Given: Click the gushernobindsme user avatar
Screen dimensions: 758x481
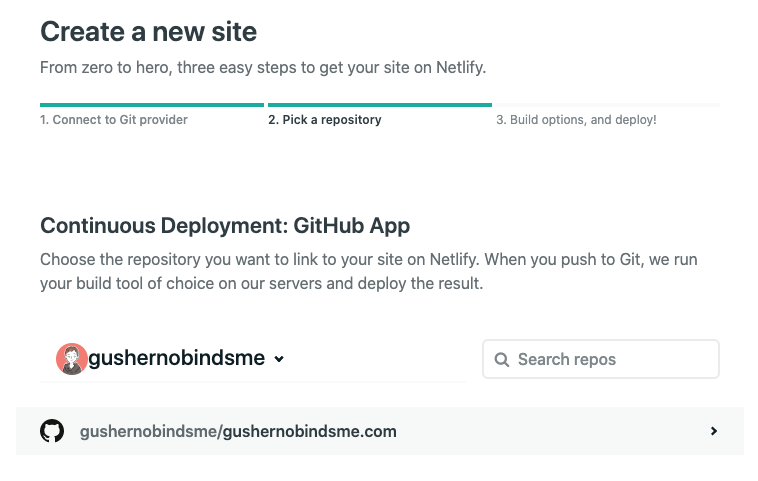Looking at the screenshot, I should tap(71, 358).
